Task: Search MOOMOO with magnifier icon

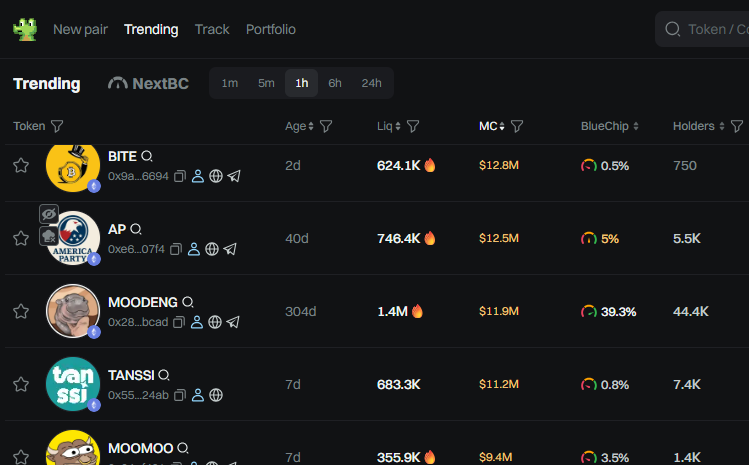Action: (x=183, y=448)
